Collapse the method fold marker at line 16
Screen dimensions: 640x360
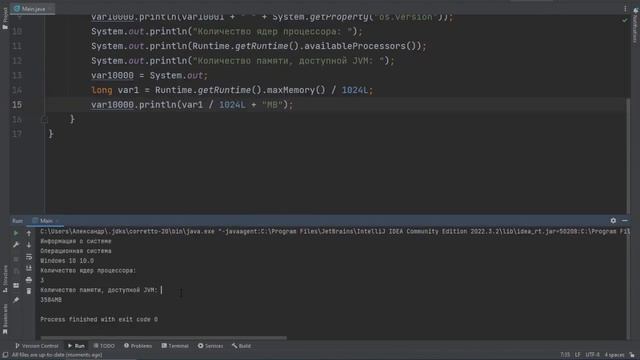(44, 119)
